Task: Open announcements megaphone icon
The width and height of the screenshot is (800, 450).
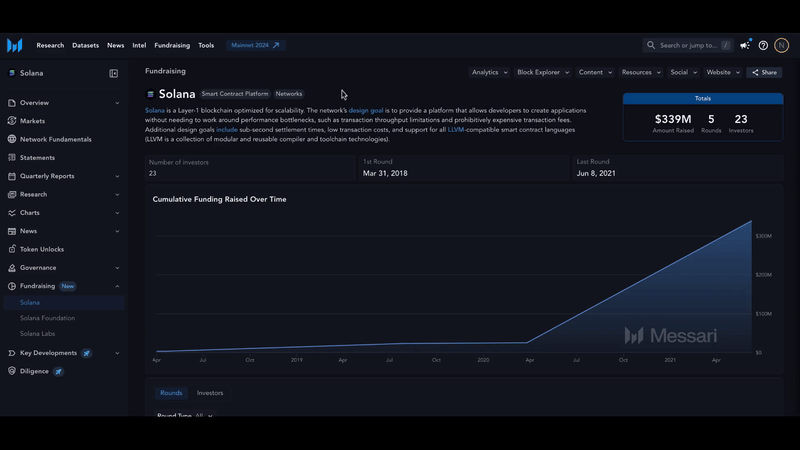Action: coord(745,45)
